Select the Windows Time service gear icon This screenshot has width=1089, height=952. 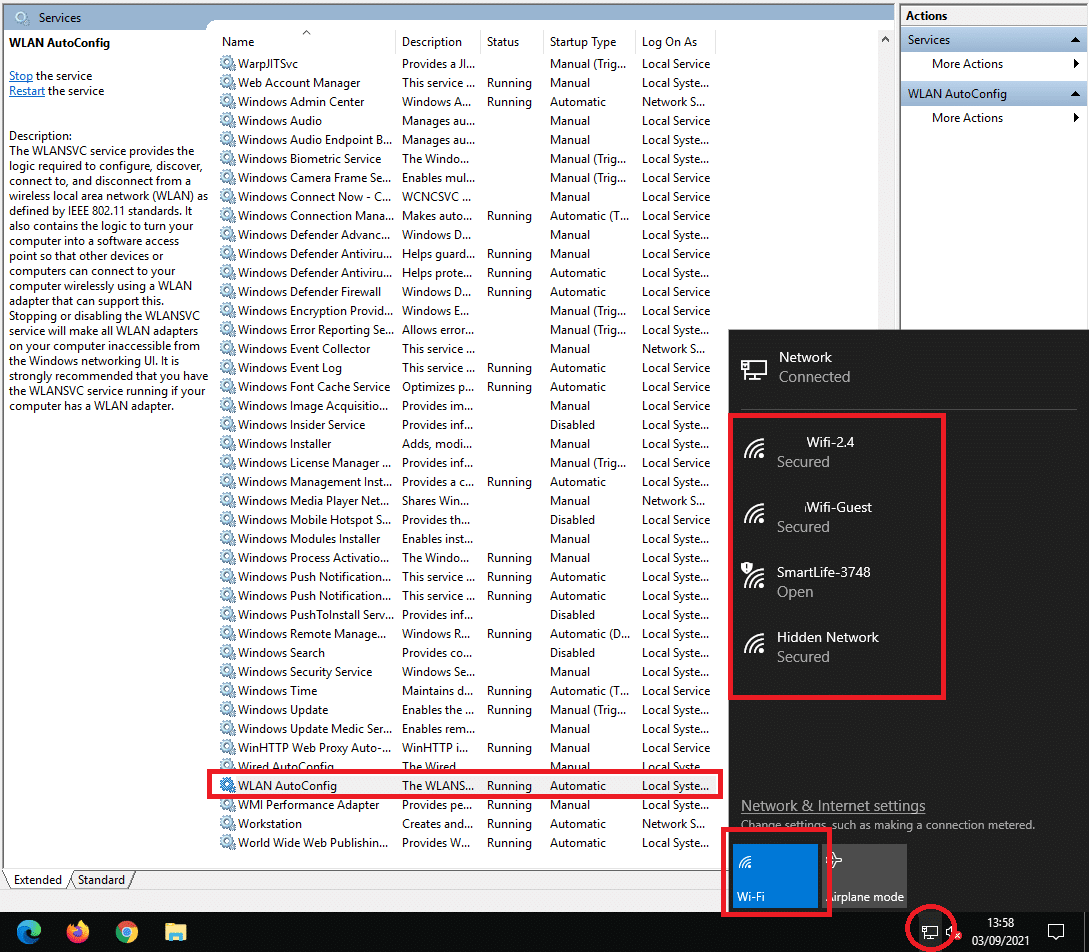(228, 691)
